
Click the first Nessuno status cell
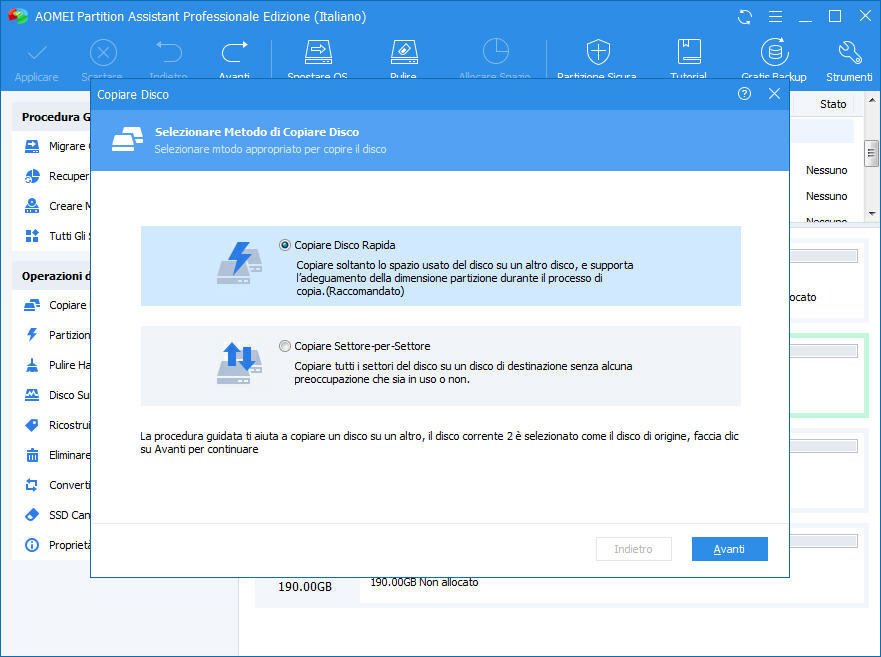[826, 170]
